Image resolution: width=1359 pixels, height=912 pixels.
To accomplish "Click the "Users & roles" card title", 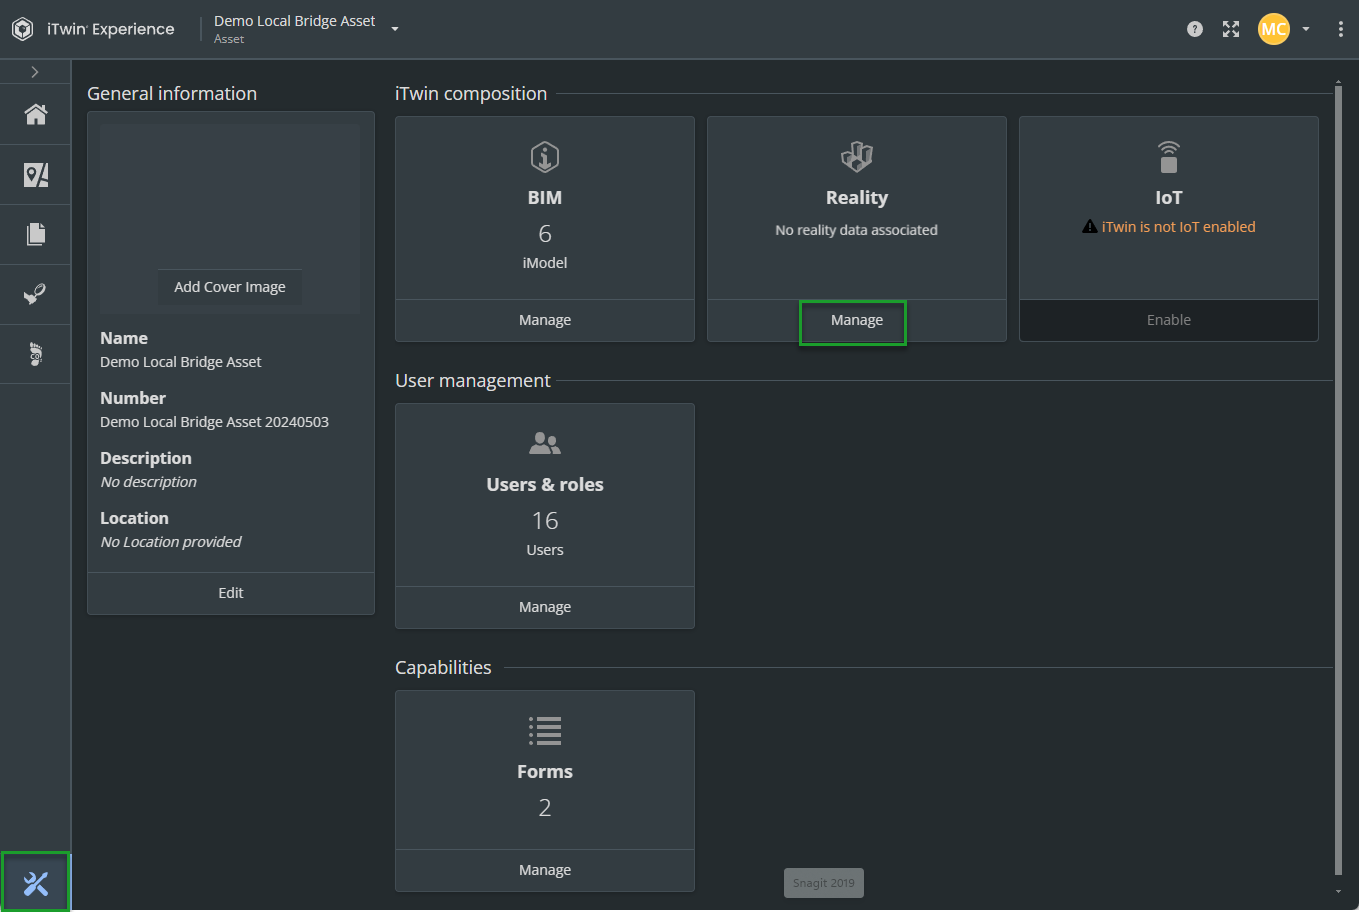I will pos(545,485).
